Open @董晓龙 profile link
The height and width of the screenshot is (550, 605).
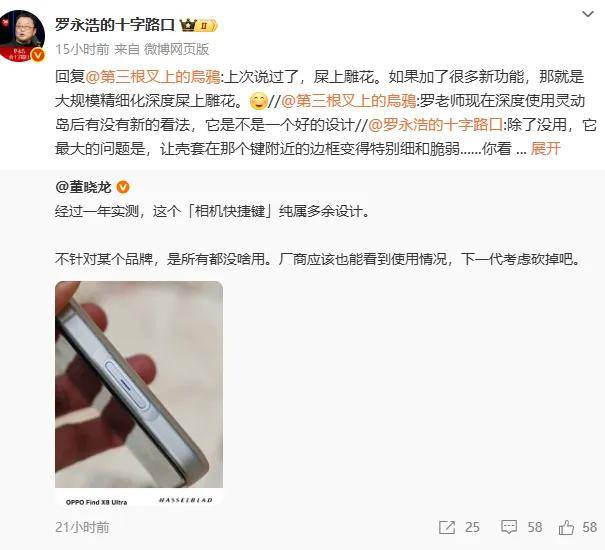[83, 187]
